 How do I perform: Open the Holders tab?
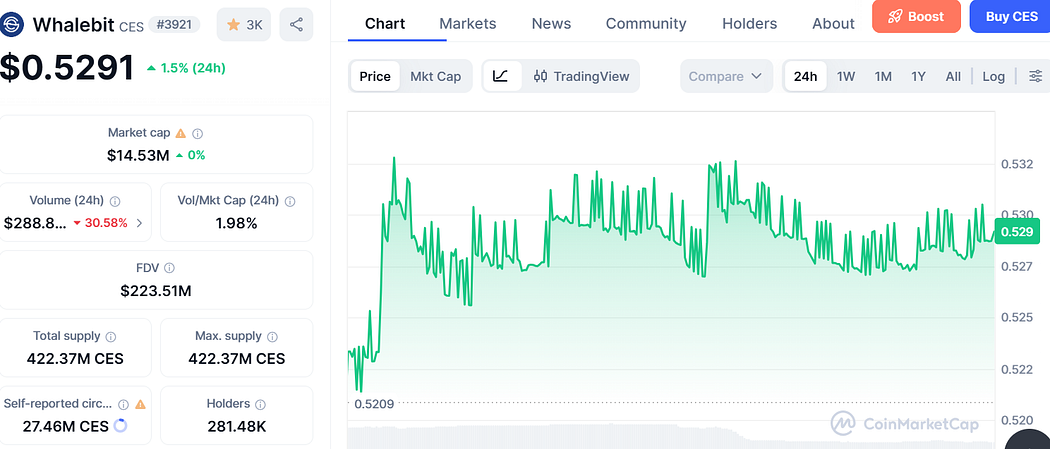tap(749, 23)
